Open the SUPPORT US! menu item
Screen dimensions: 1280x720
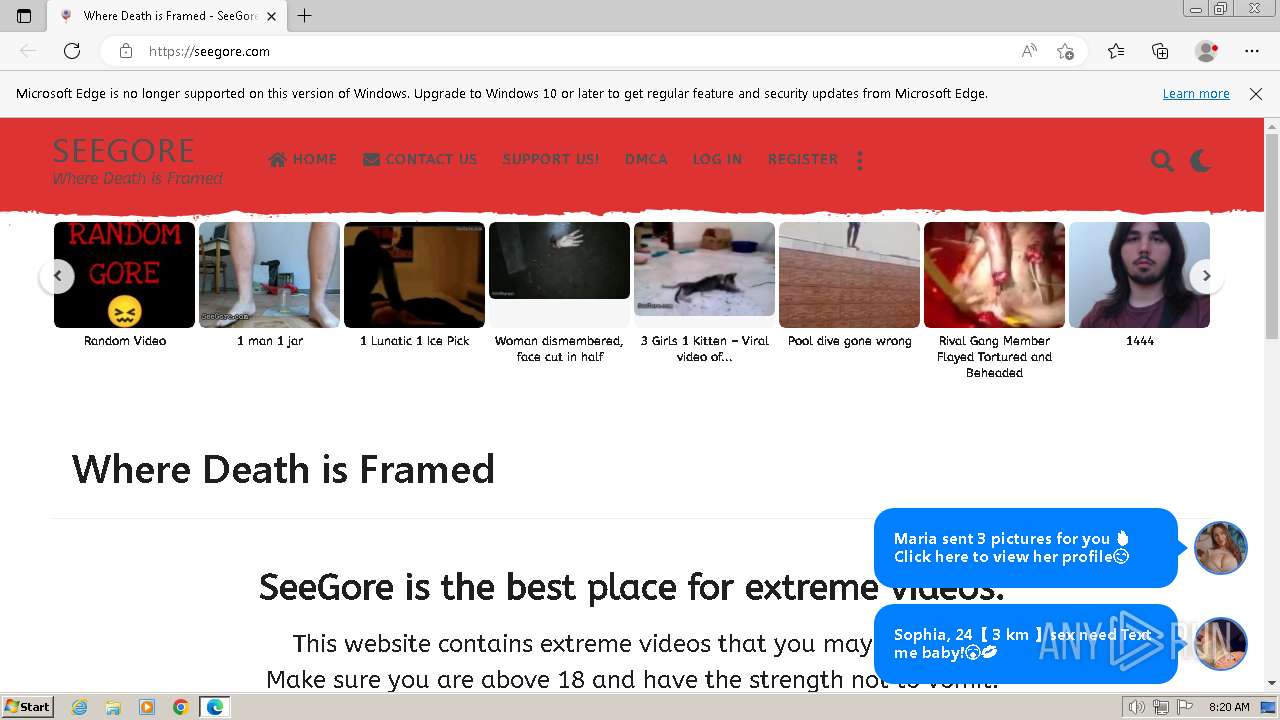tap(551, 159)
